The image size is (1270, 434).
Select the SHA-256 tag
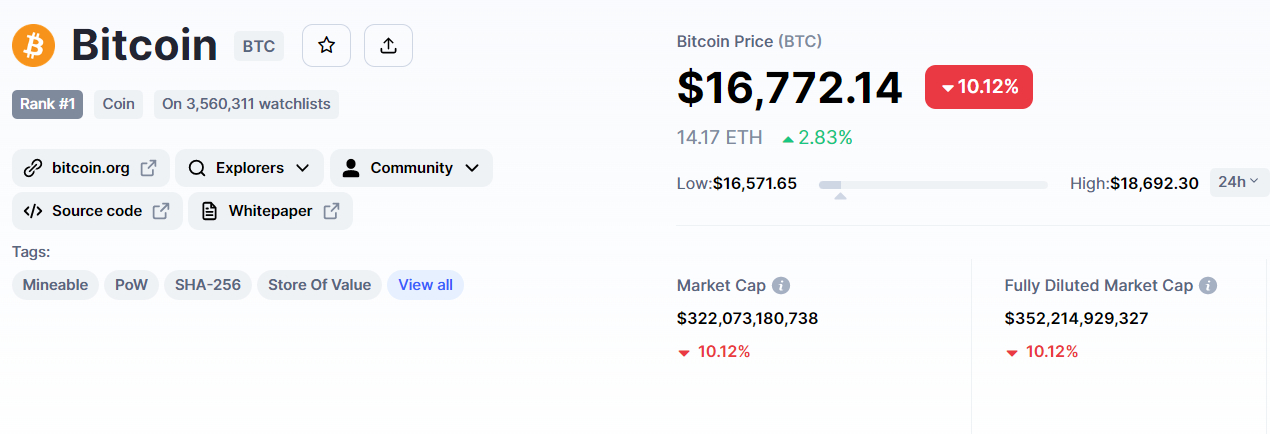point(208,285)
